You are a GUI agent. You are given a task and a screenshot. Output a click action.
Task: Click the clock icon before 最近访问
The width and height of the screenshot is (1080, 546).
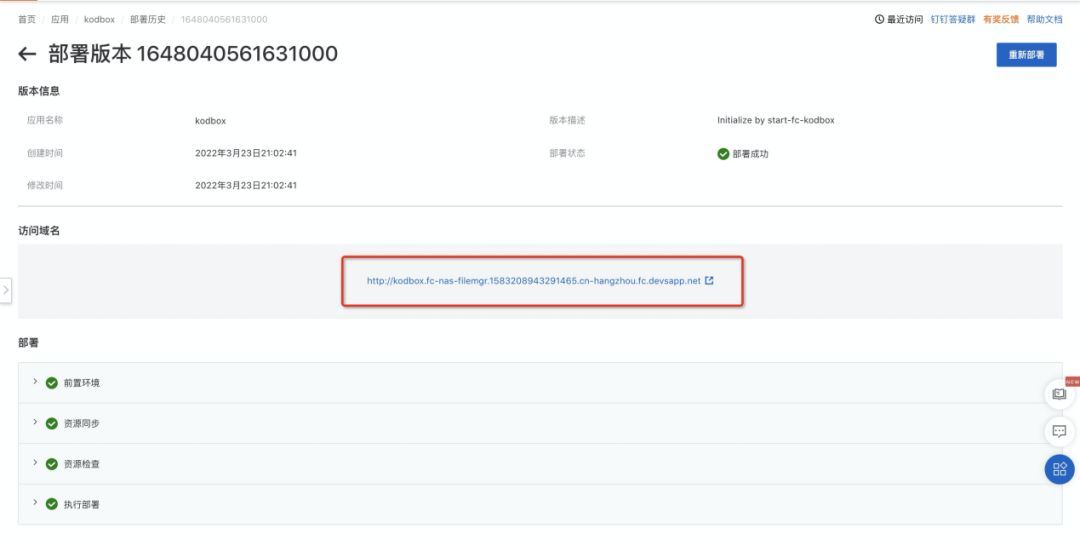[x=880, y=19]
